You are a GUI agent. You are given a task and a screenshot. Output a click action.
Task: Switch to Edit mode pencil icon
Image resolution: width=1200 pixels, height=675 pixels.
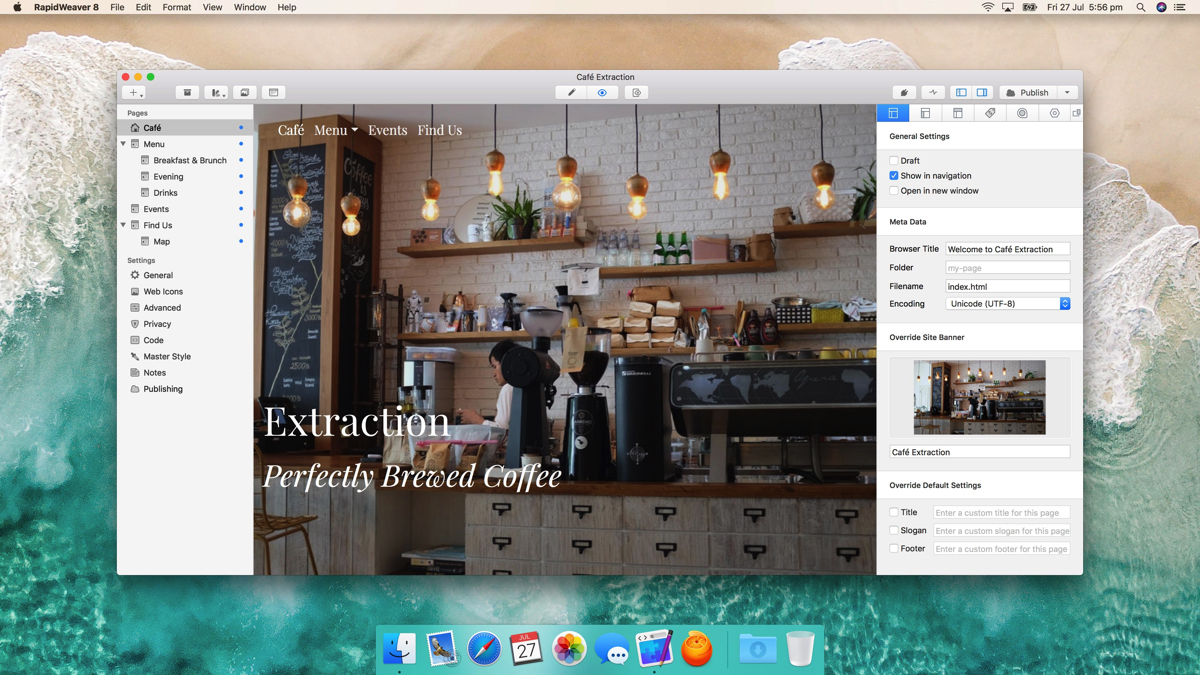pos(572,93)
